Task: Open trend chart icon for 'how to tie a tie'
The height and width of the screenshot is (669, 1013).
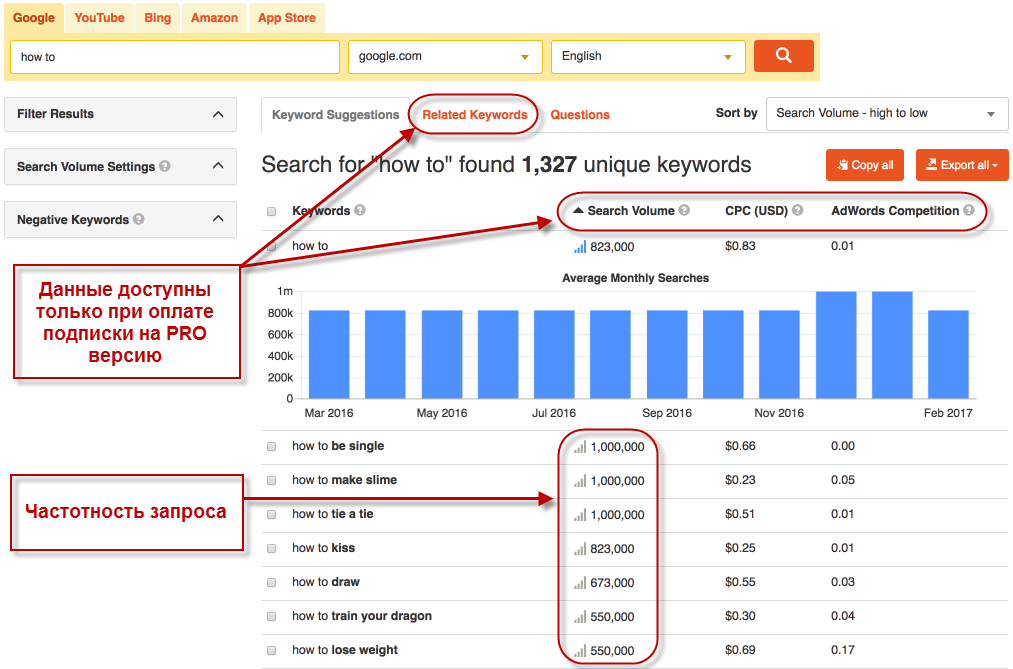Action: (580, 515)
